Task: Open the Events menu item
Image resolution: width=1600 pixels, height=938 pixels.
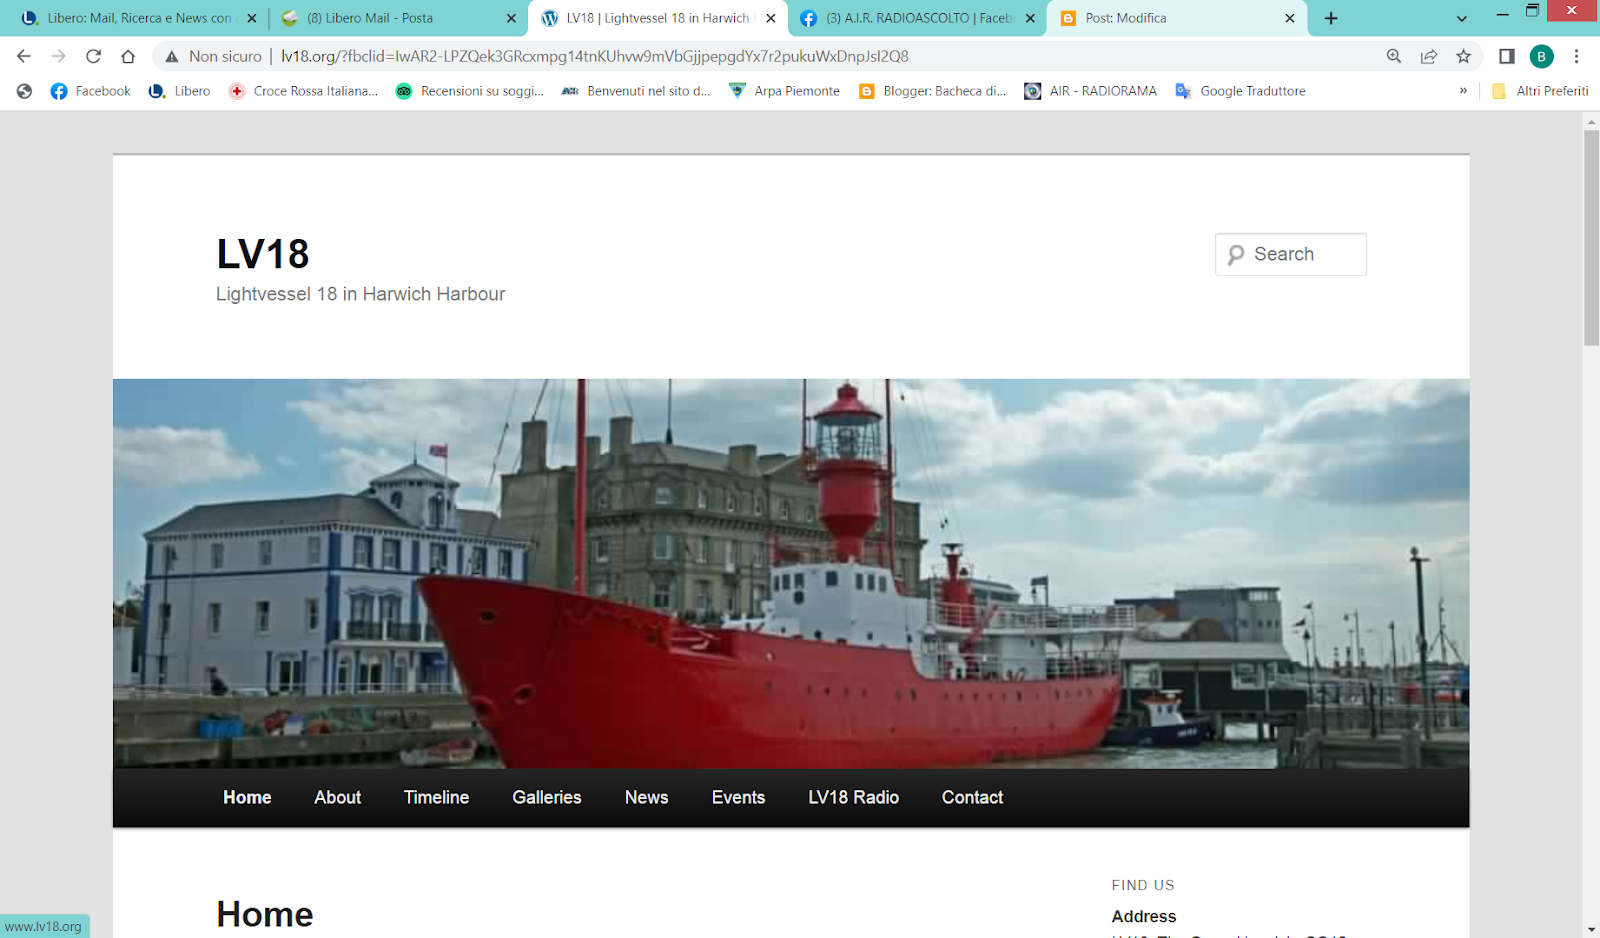Action: coord(738,797)
